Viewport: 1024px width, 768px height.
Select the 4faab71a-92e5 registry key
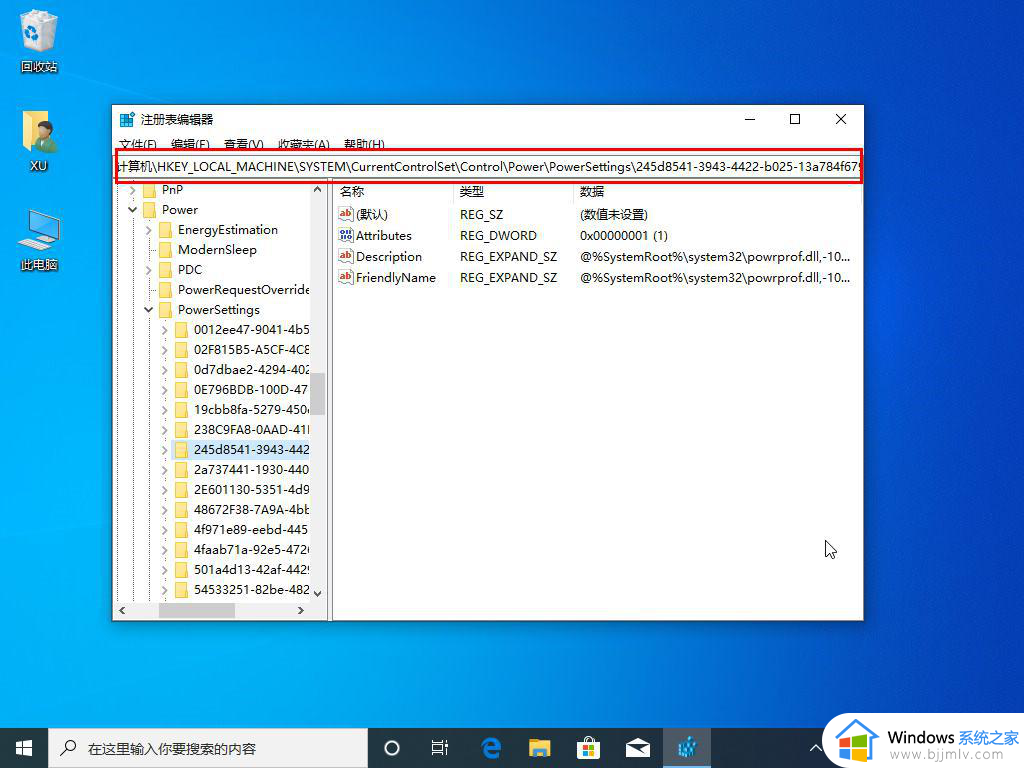click(x=251, y=550)
